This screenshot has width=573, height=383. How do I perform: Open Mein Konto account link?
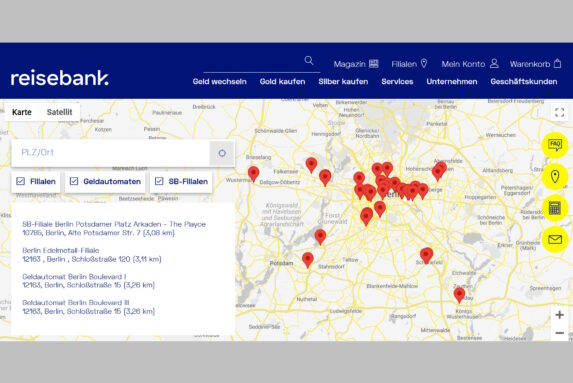pyautogui.click(x=470, y=64)
